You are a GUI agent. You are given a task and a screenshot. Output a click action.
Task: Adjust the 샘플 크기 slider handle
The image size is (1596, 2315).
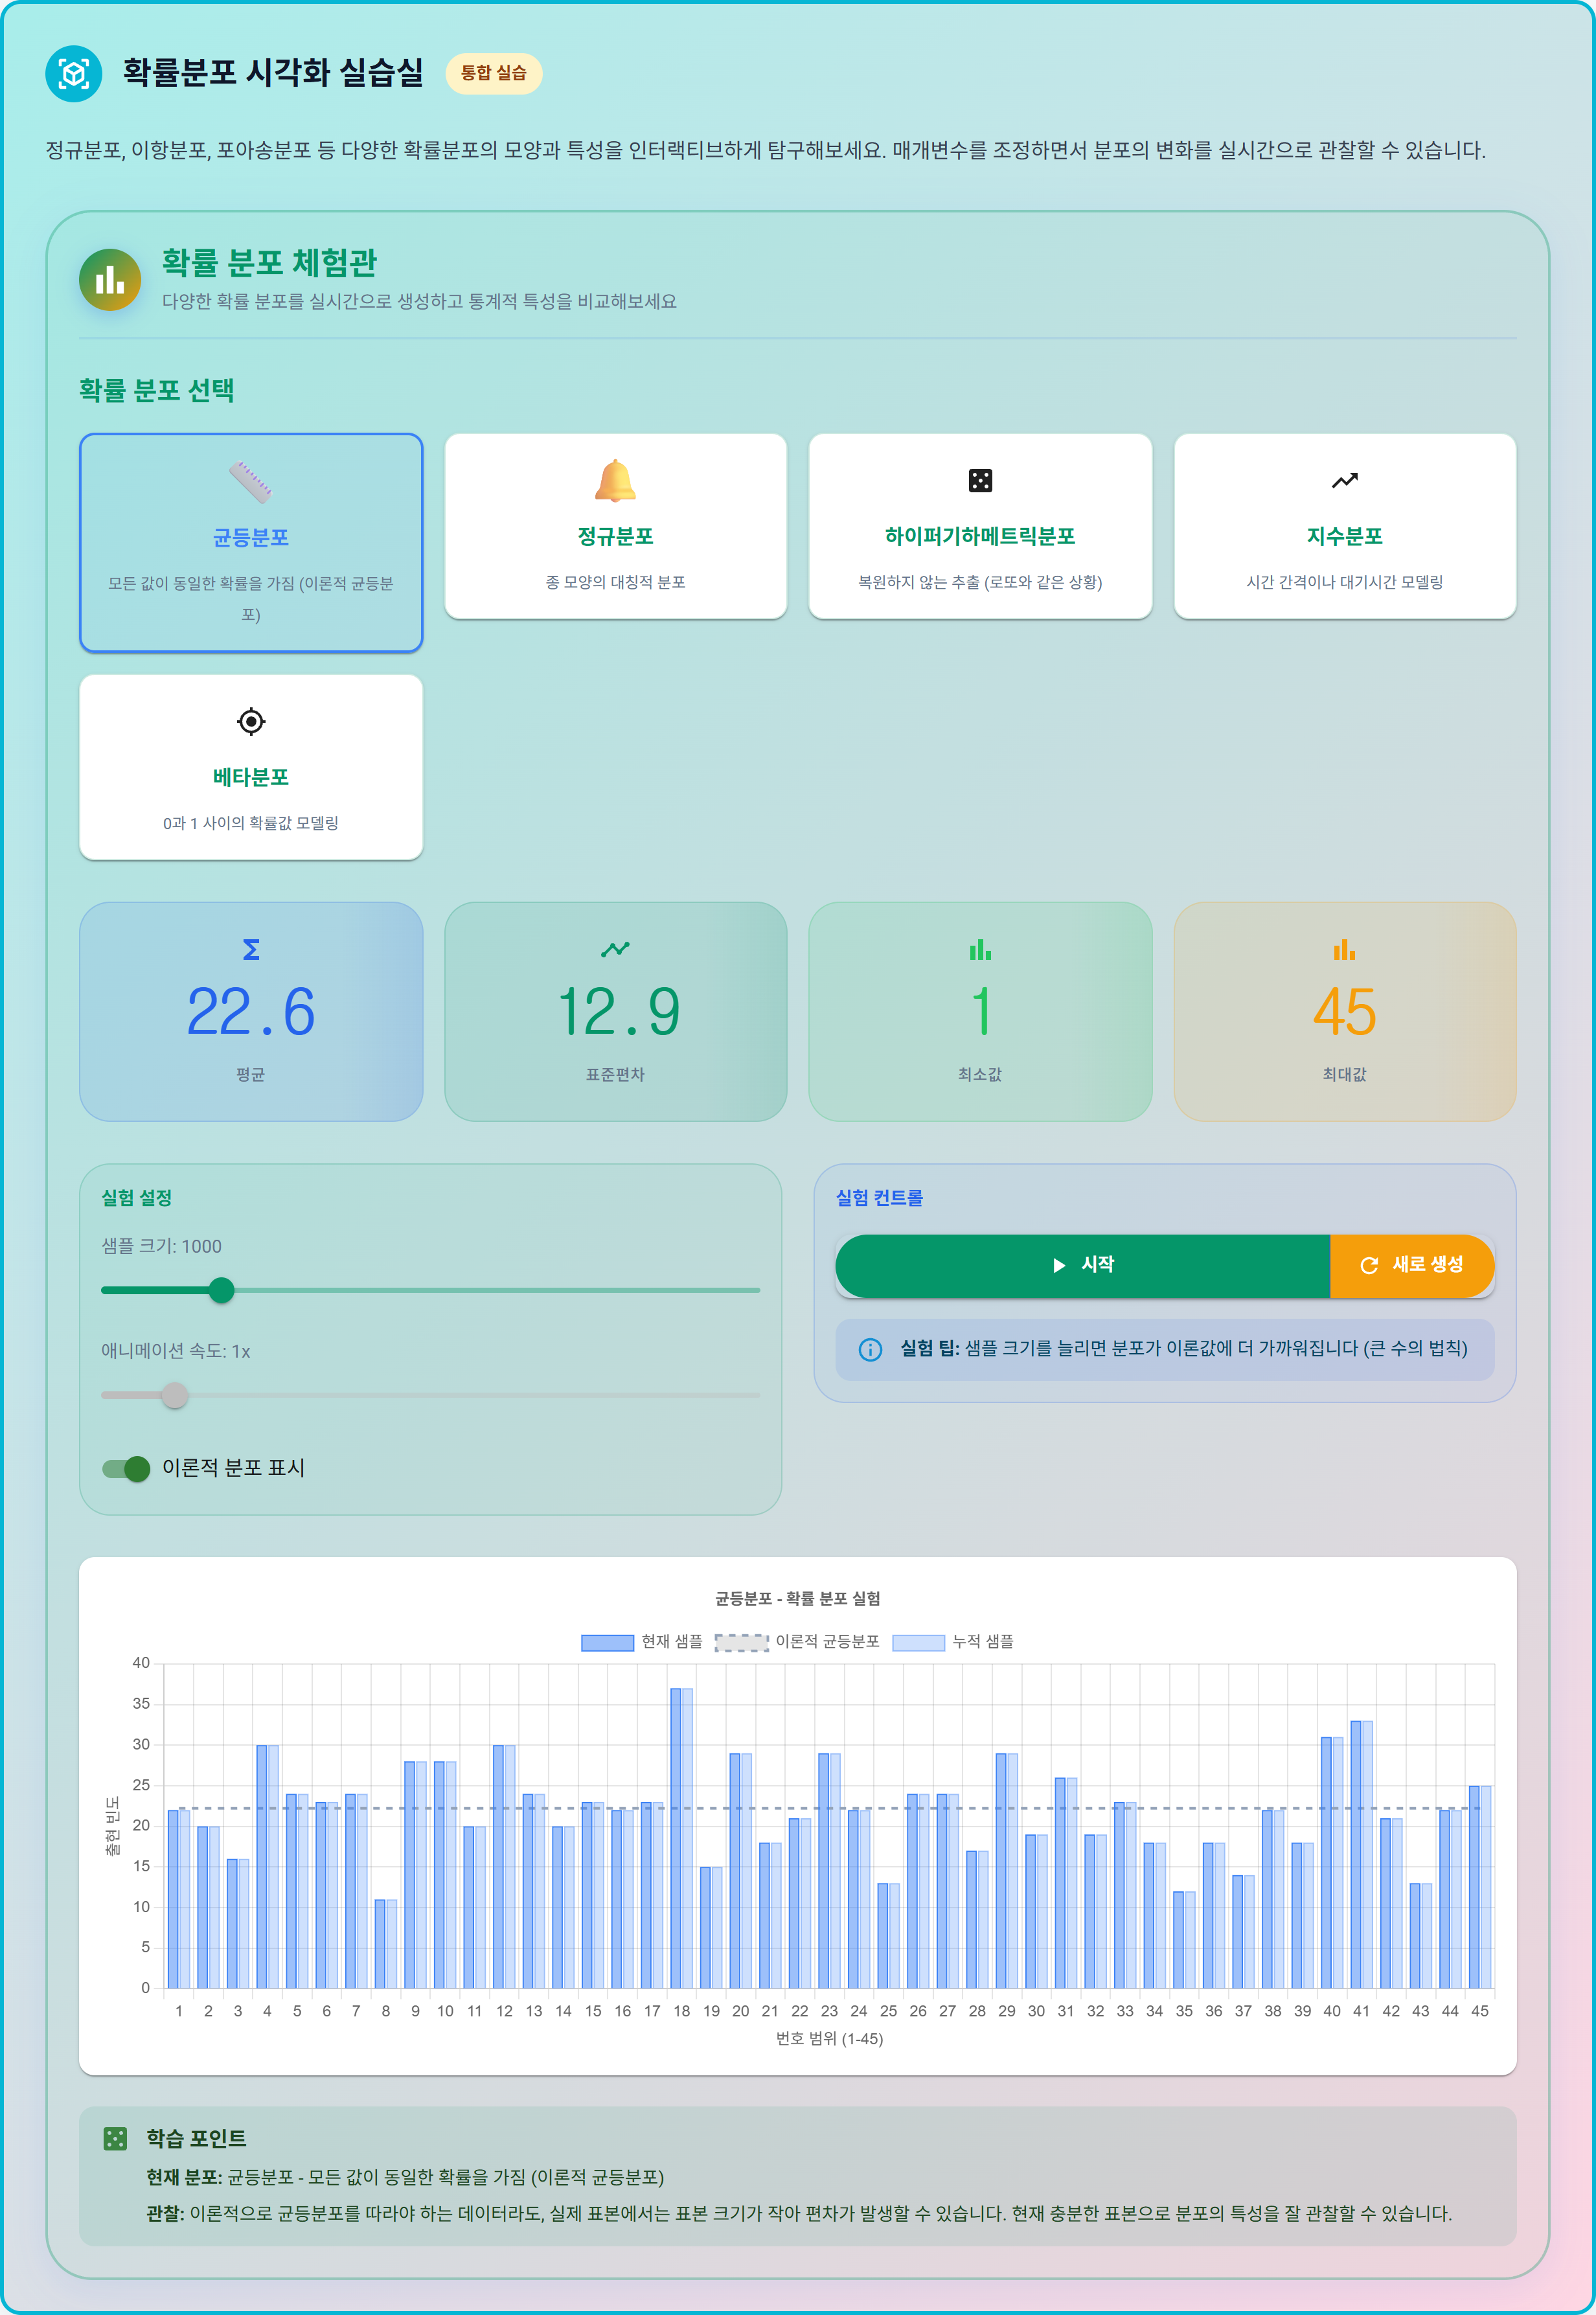(x=222, y=1290)
